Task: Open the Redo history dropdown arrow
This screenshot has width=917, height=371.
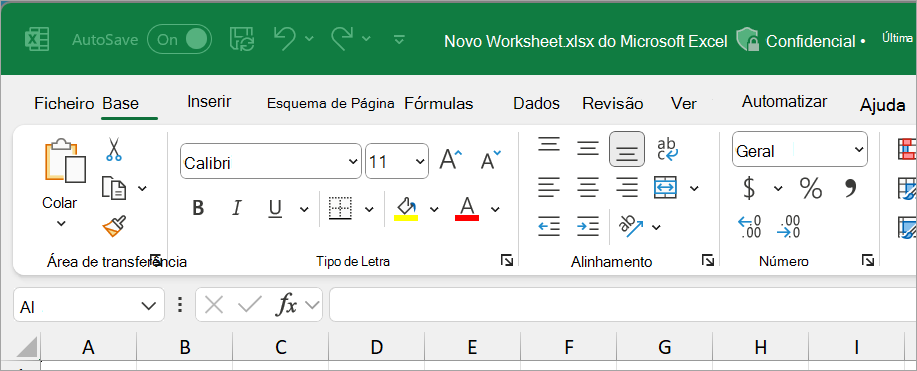Action: 366,39
